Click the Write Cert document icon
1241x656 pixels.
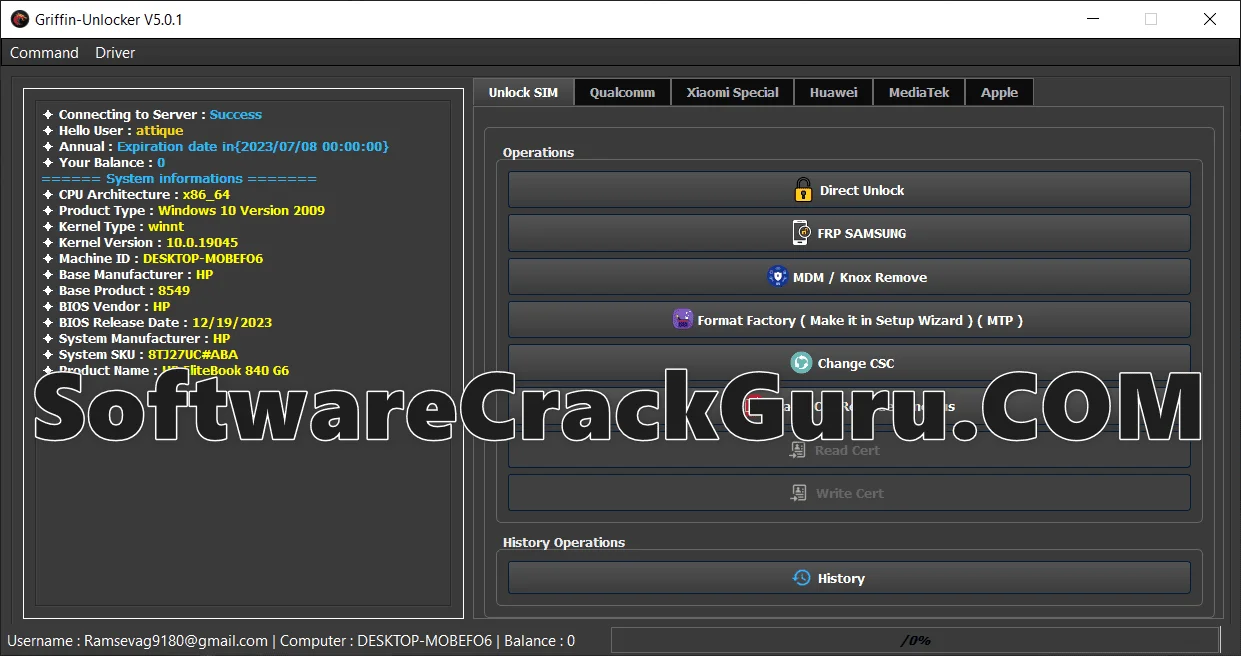798,493
